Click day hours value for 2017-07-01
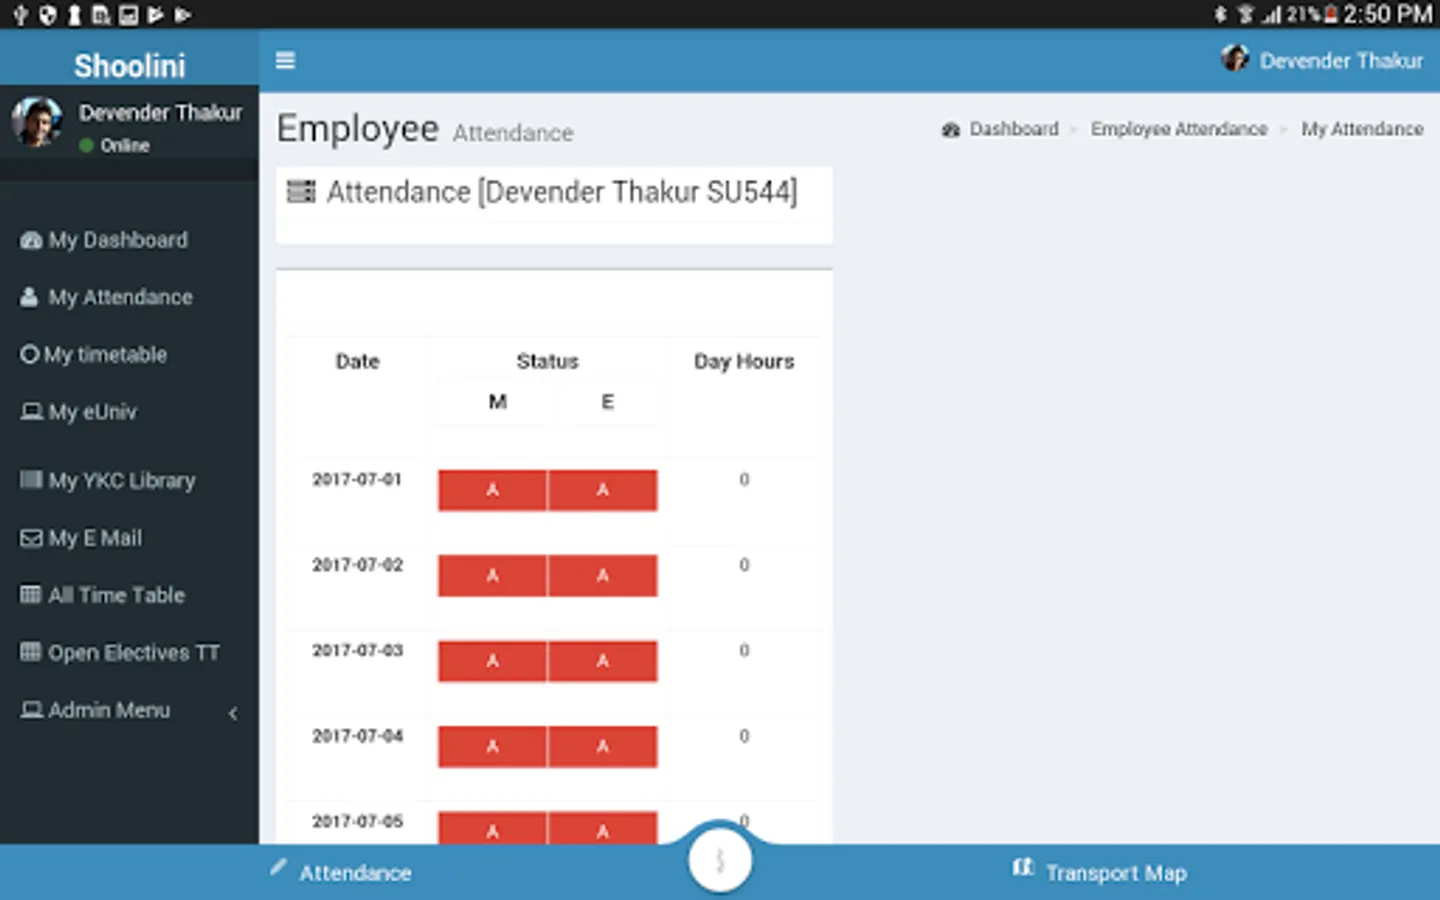 (744, 480)
